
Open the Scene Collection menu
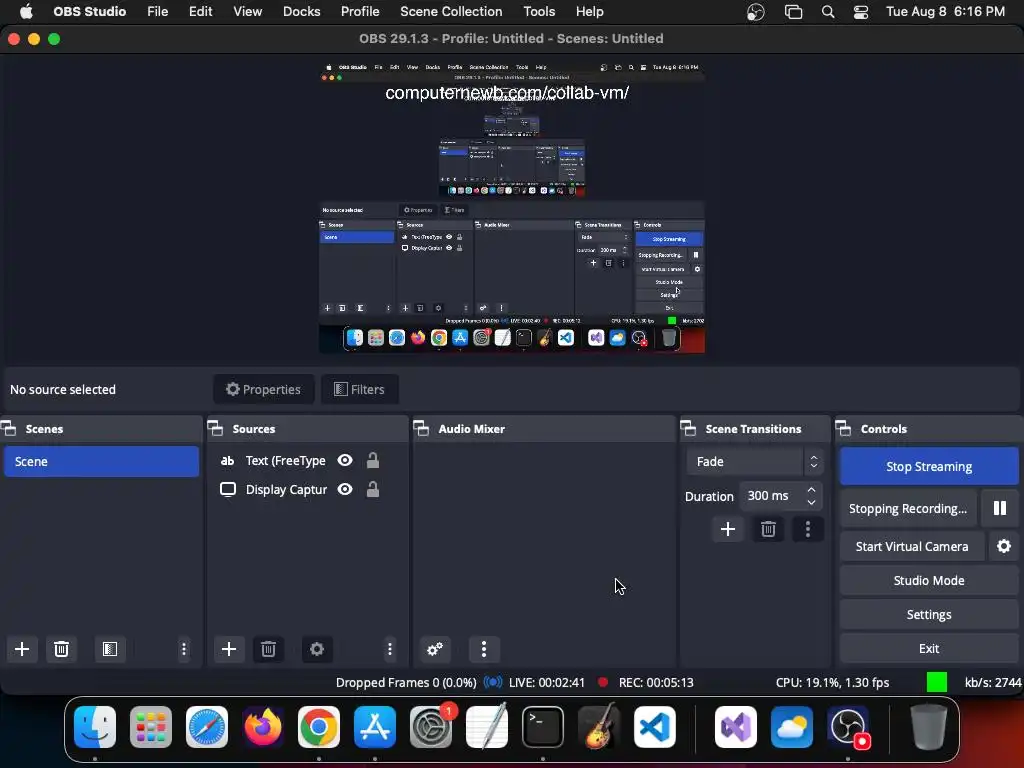tap(451, 12)
